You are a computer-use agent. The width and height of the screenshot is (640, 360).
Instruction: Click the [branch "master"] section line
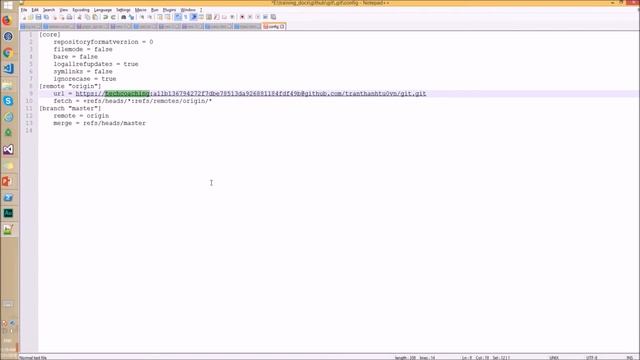[70, 108]
